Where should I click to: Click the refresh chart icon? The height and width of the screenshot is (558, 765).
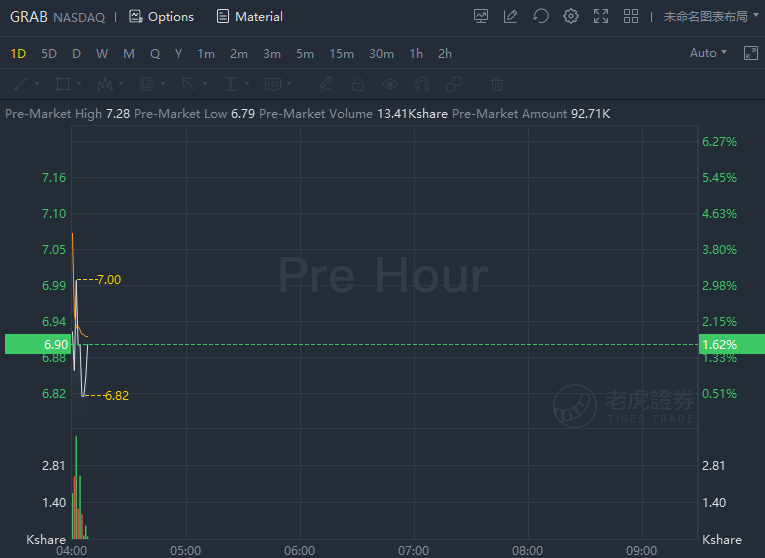541,16
